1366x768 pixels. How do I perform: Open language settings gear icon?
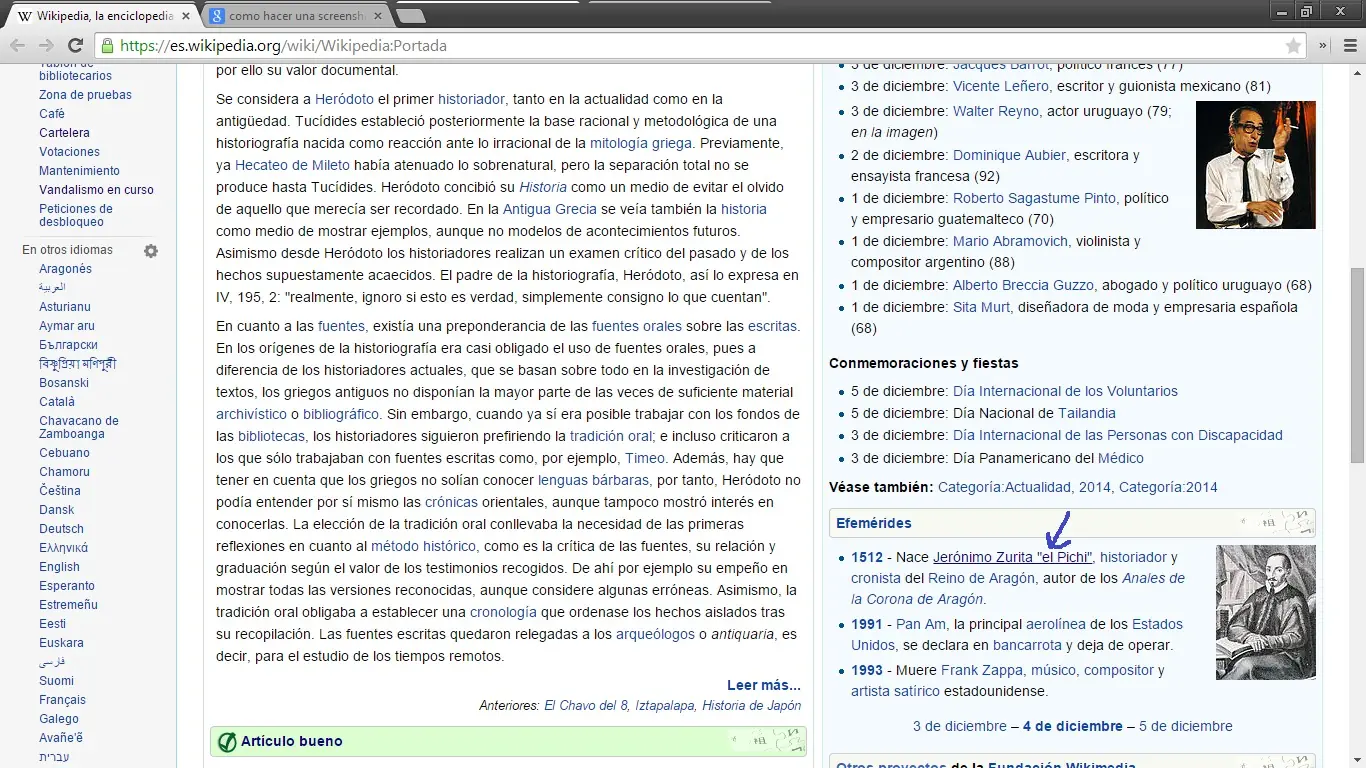151,251
